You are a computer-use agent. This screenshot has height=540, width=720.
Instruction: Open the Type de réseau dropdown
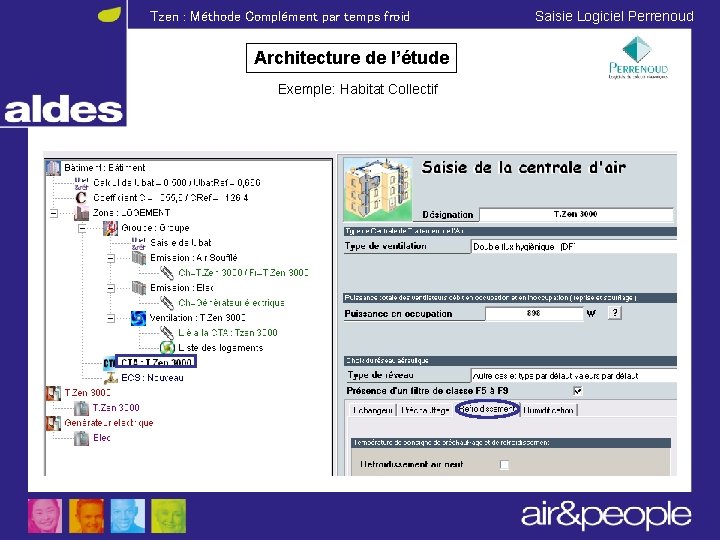[574, 376]
